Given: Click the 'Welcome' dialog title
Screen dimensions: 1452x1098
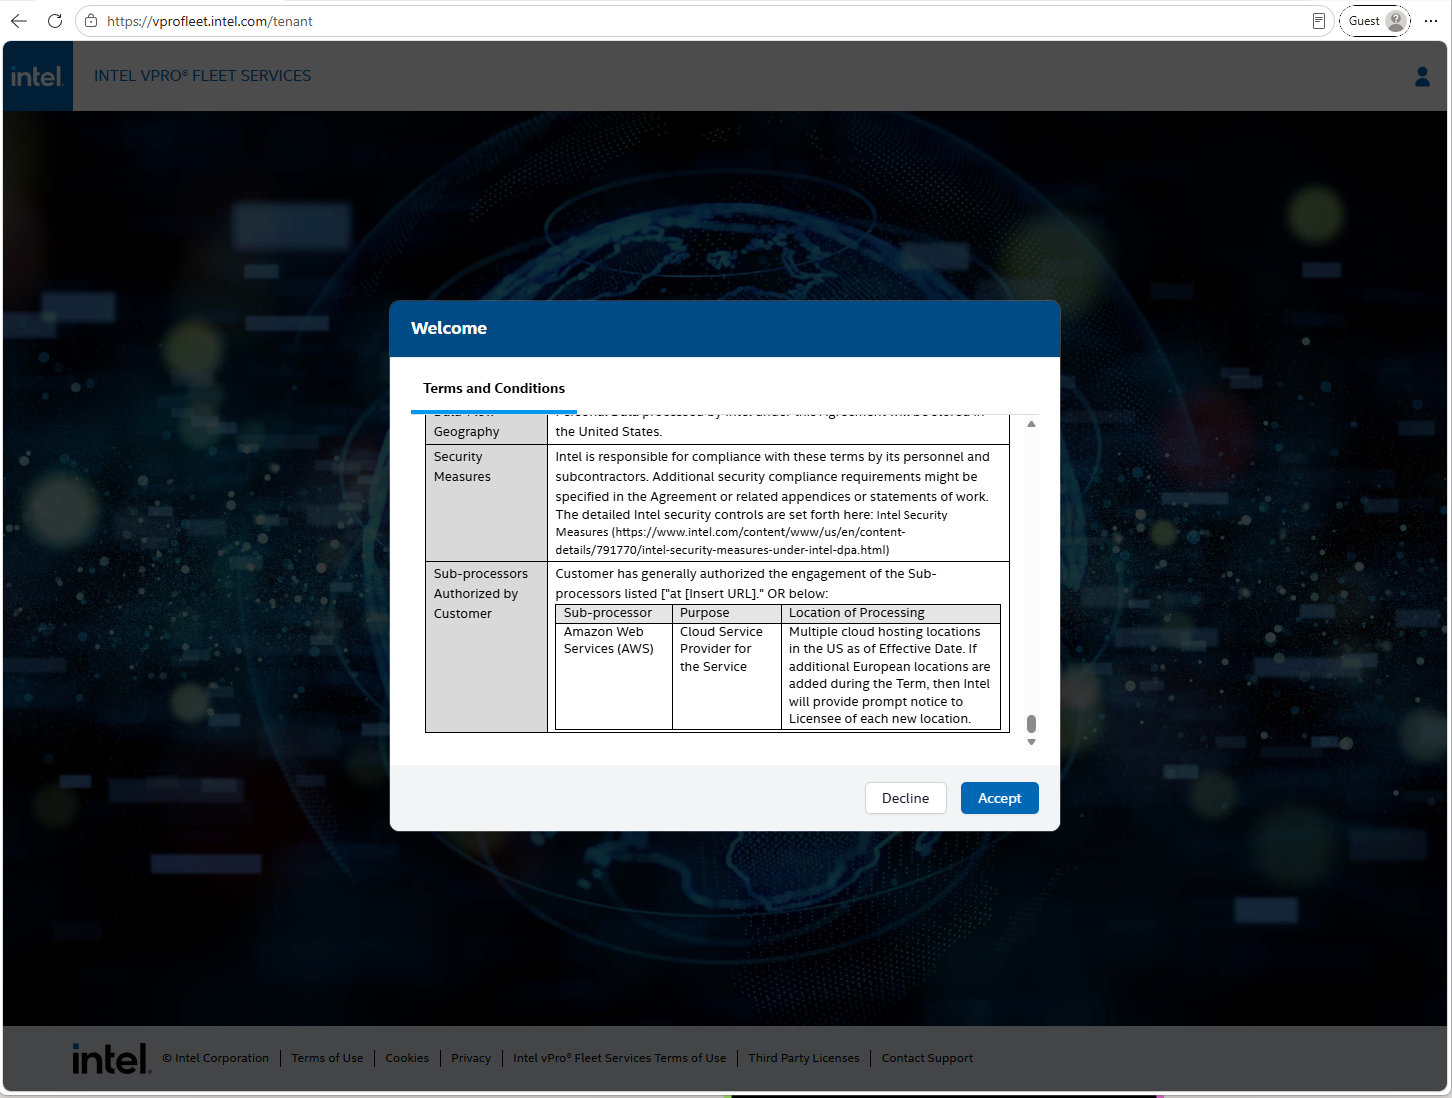Looking at the screenshot, I should pos(449,328).
